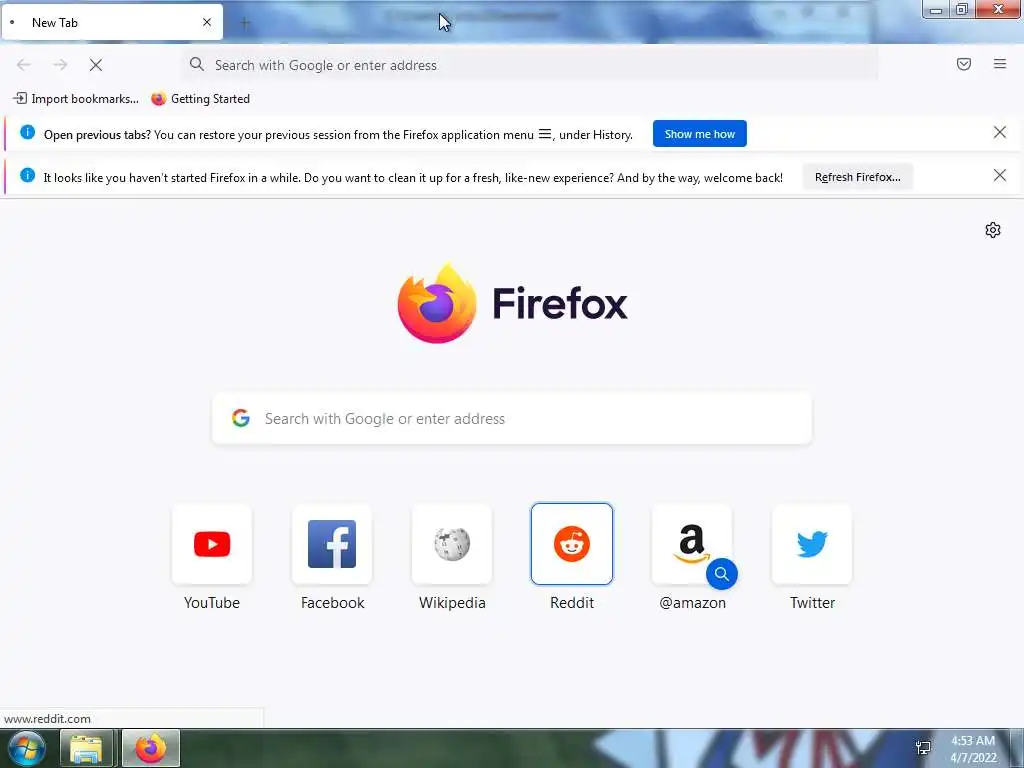
Task: Click the info icon on previous tabs notice
Action: click(x=27, y=133)
